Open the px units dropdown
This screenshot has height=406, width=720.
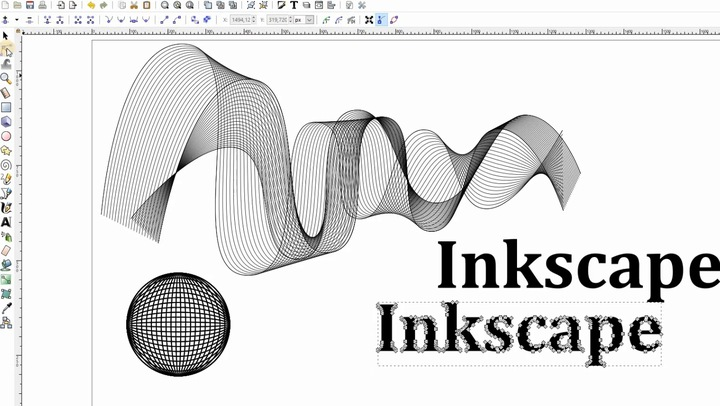click(x=310, y=20)
